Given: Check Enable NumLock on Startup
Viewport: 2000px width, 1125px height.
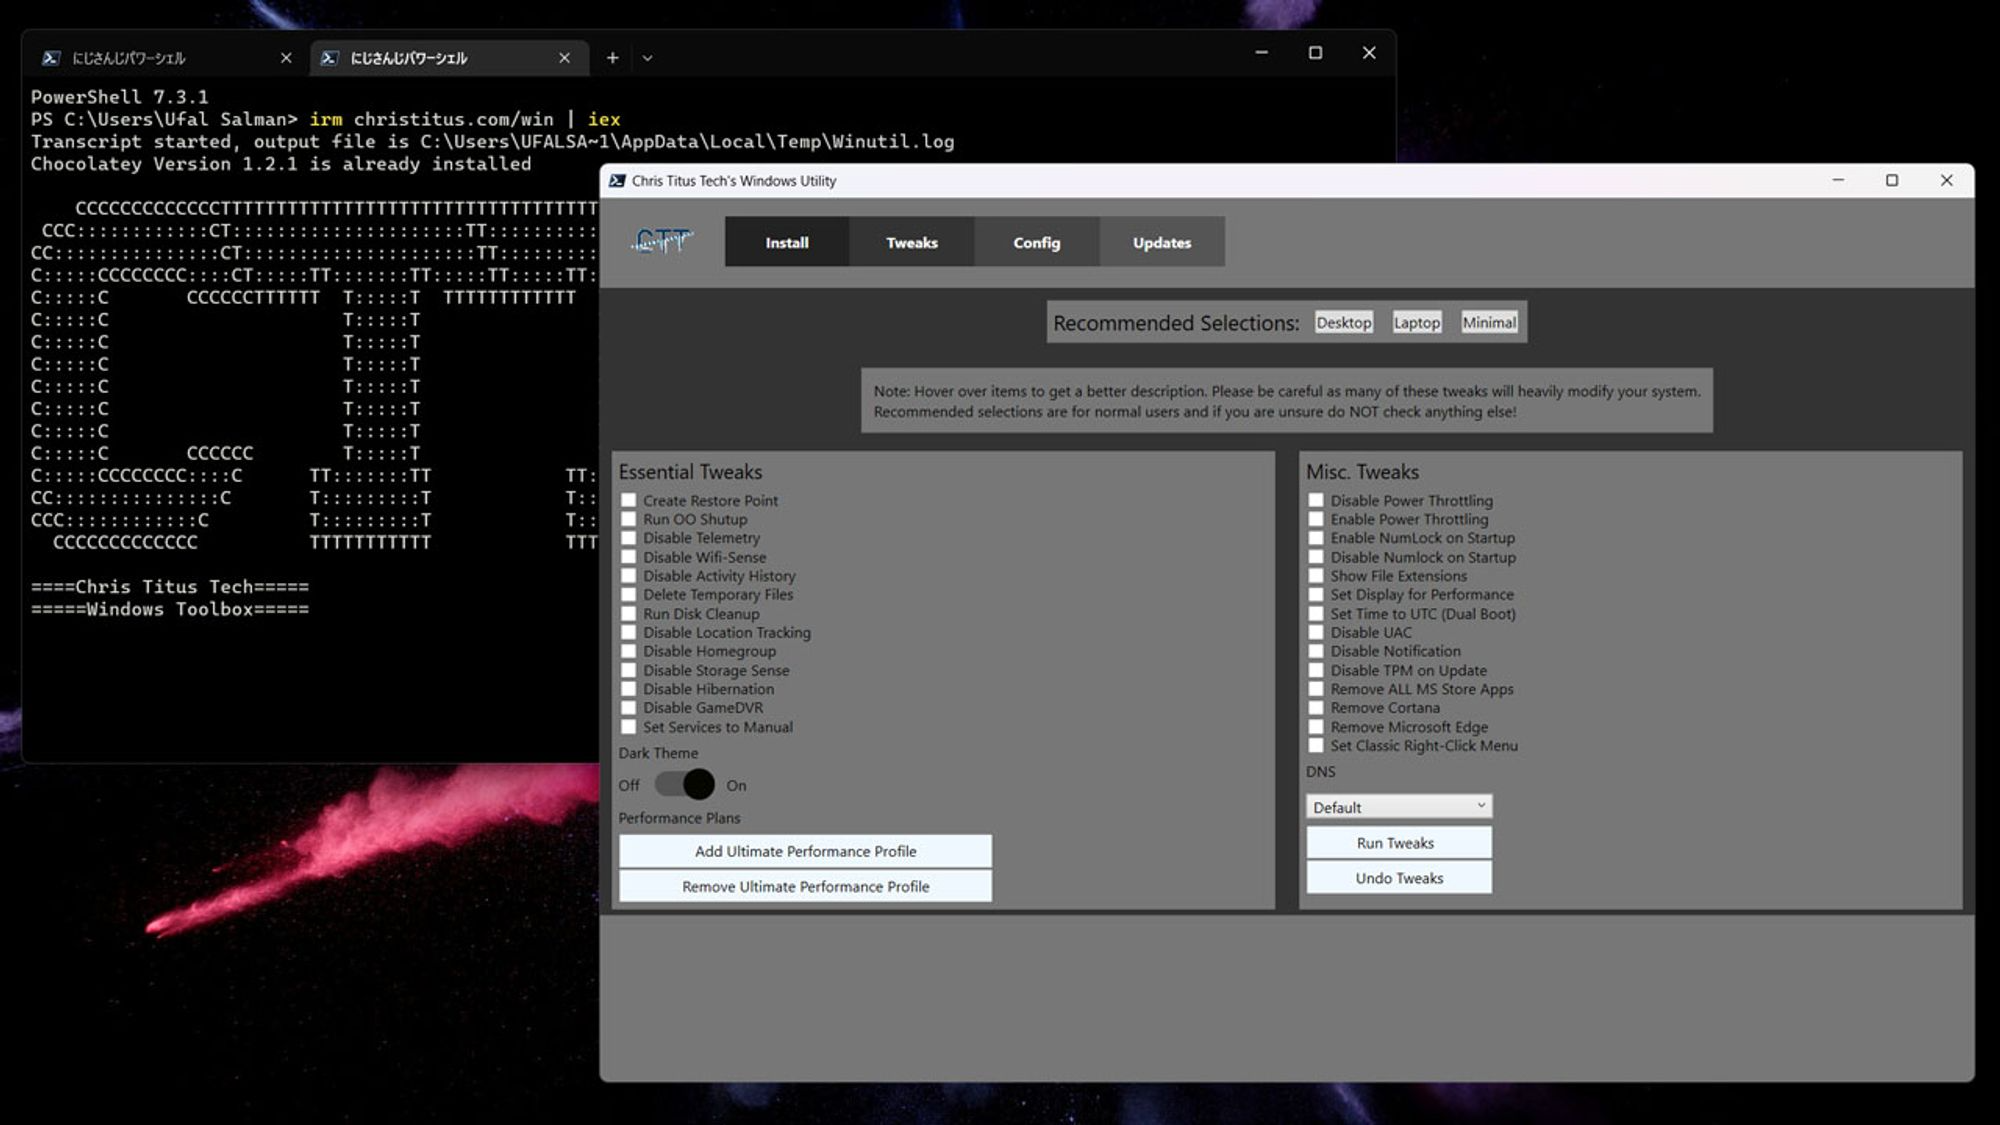Looking at the screenshot, I should click(x=1315, y=538).
